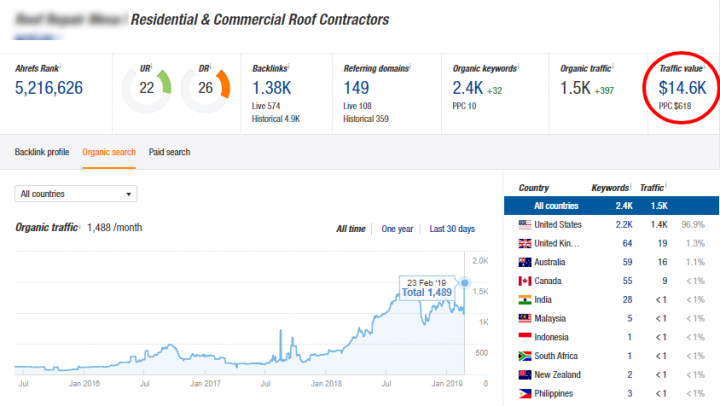Switch to the Paid search tab

(169, 152)
